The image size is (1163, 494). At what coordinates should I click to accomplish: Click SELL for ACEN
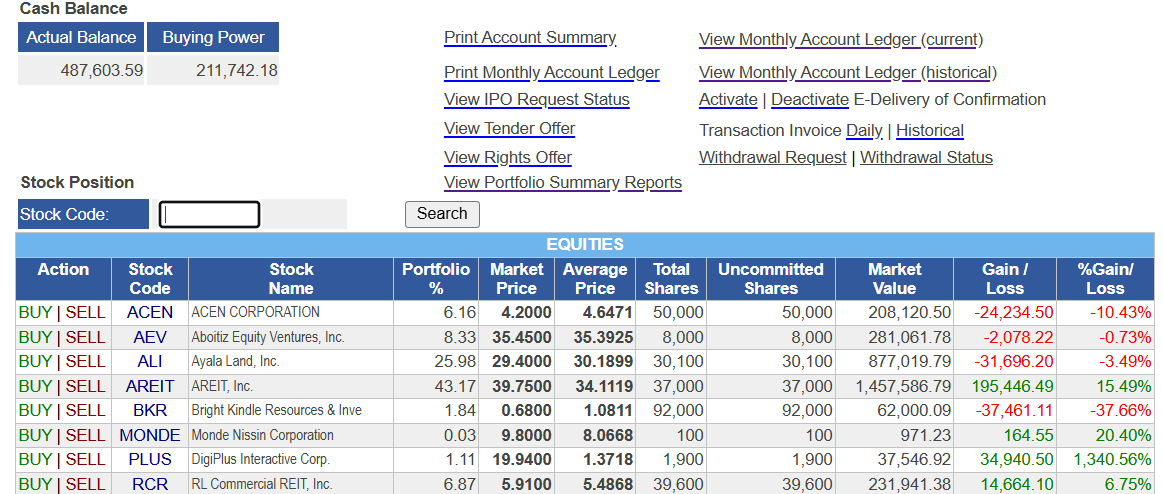coord(85,312)
